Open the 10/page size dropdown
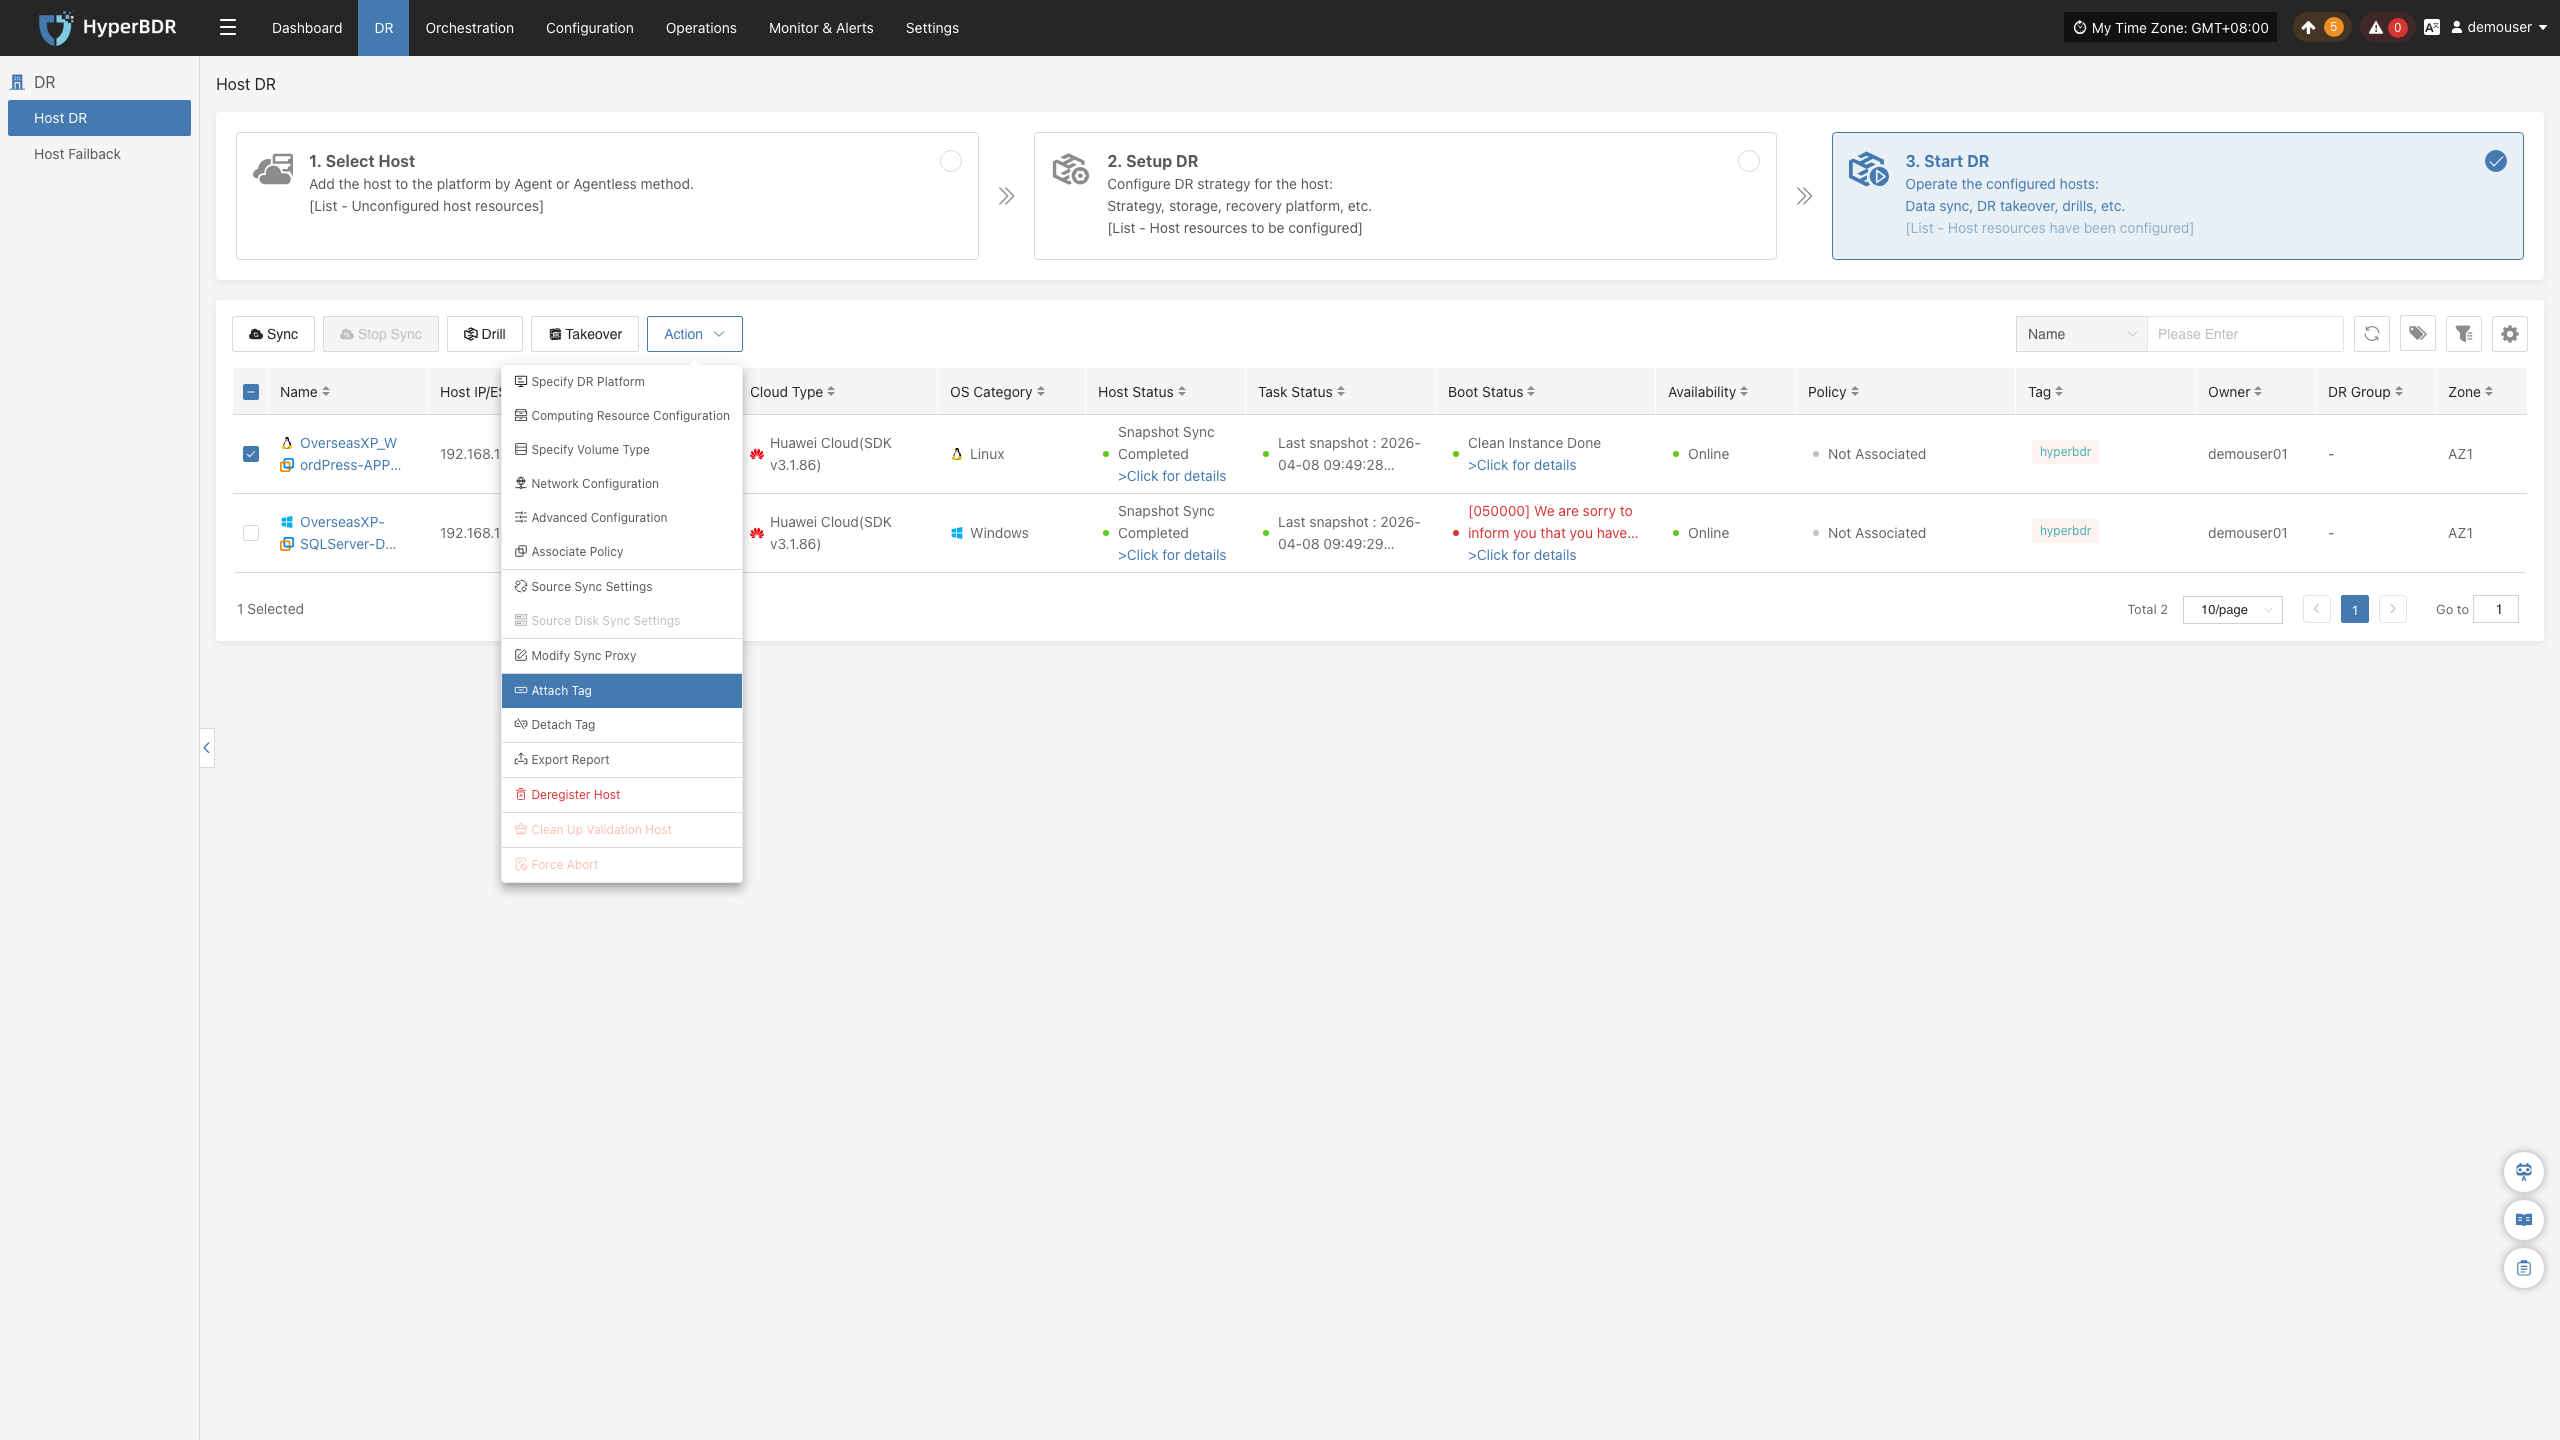 [2232, 609]
